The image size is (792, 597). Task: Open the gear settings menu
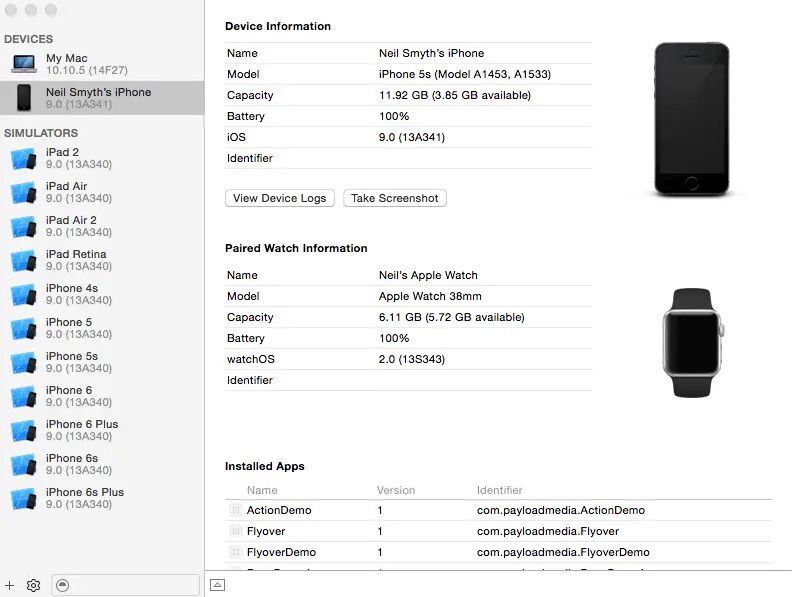[x=33, y=585]
